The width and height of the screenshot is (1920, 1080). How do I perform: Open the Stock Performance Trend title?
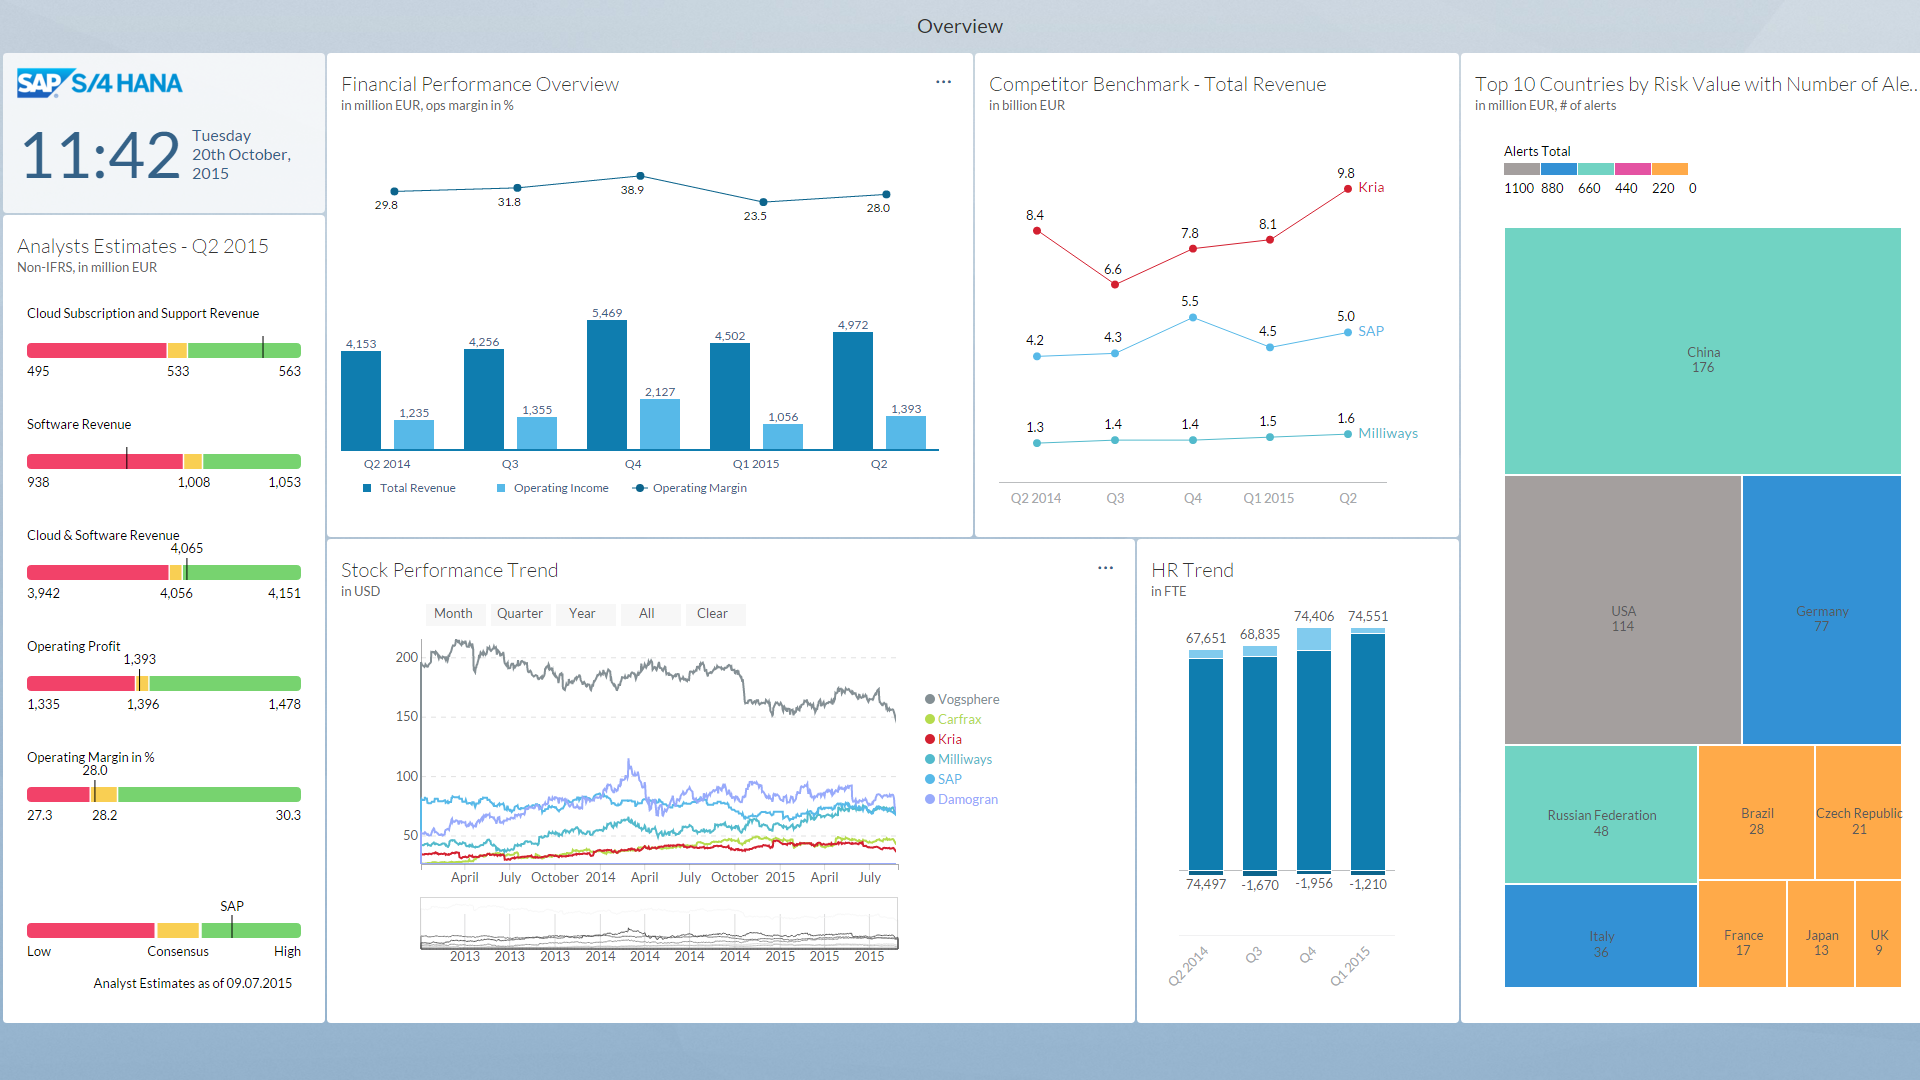[x=449, y=570]
